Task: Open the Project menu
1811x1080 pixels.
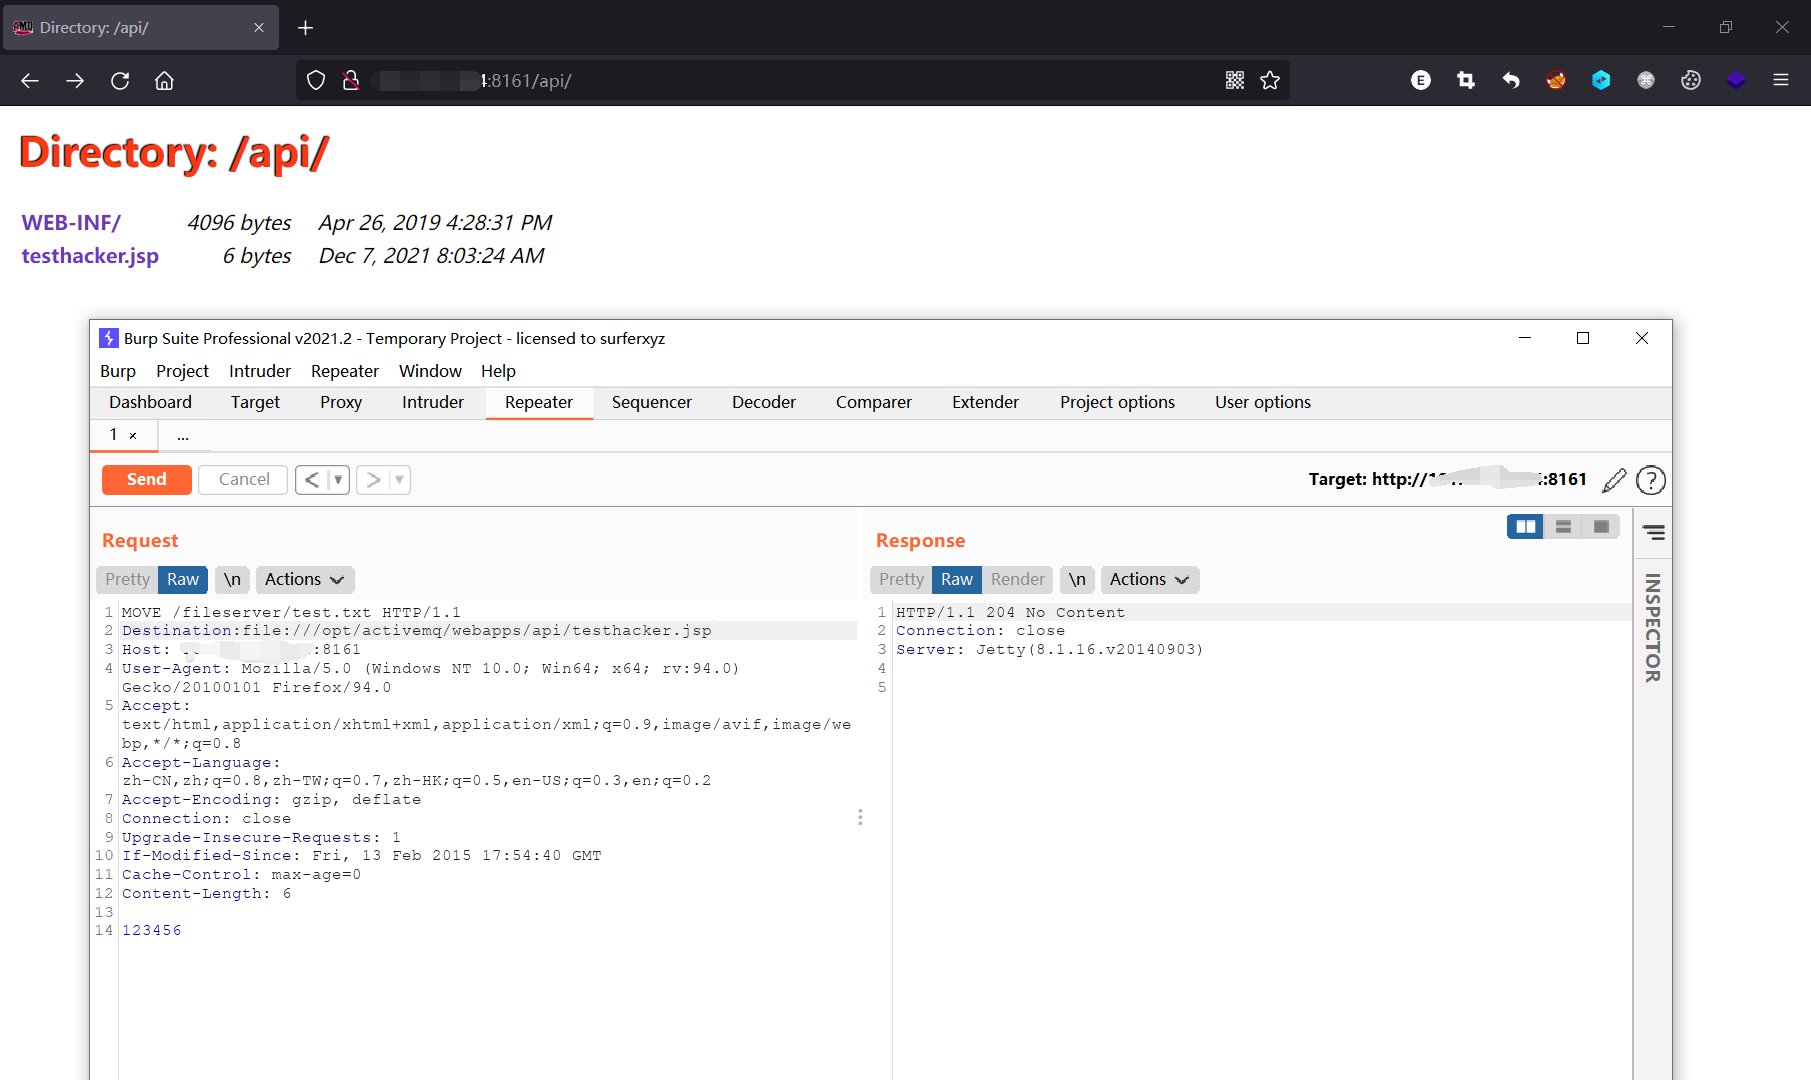Action: tap(182, 371)
